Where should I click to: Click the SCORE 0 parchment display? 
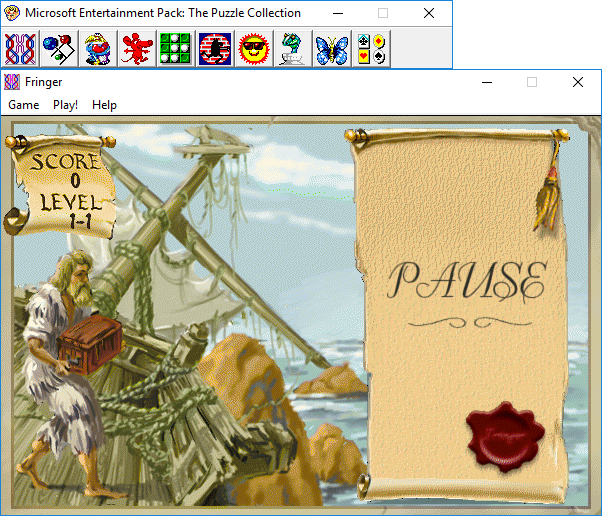point(65,170)
